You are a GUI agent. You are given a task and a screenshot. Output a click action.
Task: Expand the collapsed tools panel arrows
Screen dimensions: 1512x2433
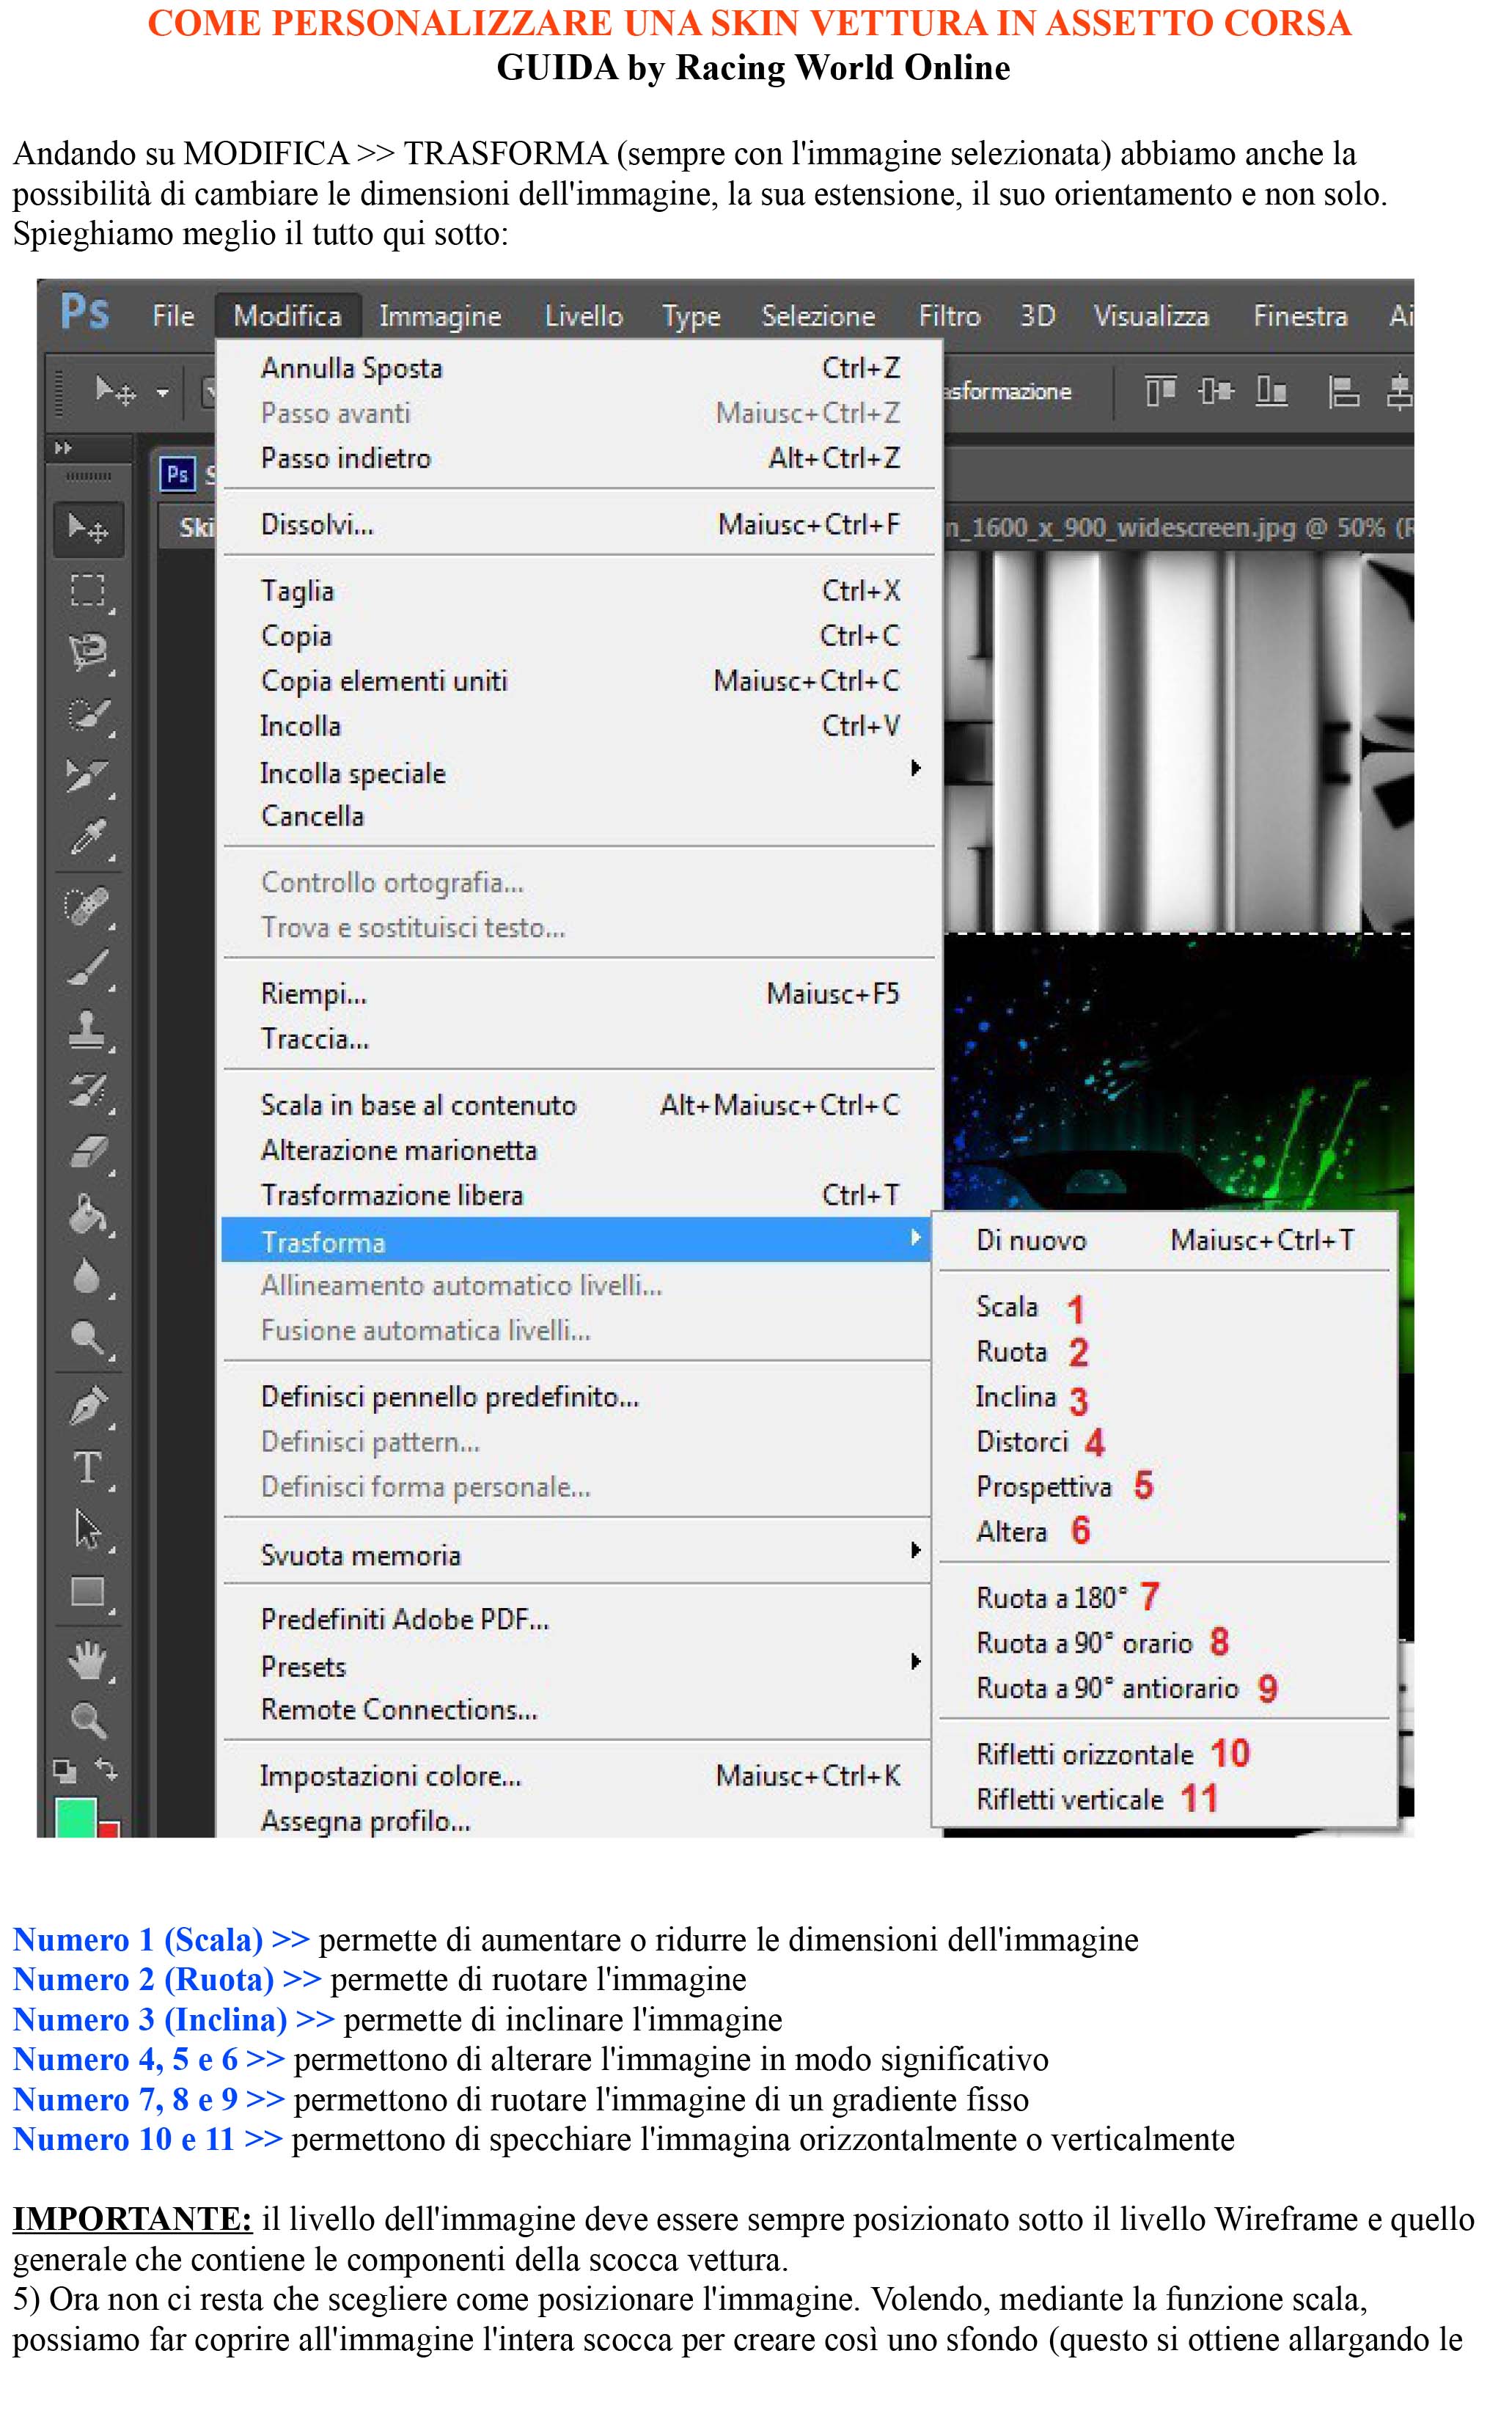[x=63, y=448]
